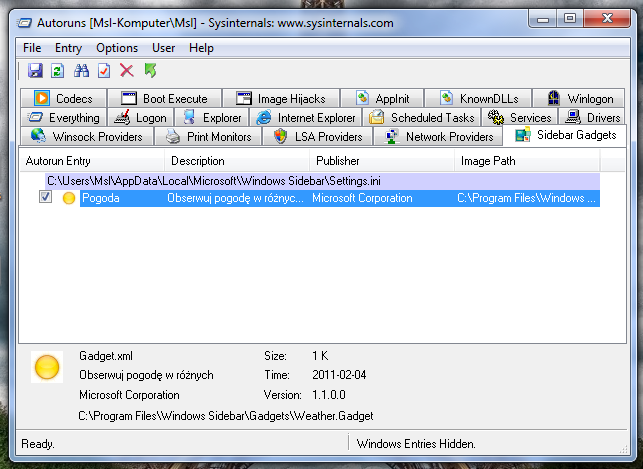Open the File menu

pos(32,48)
